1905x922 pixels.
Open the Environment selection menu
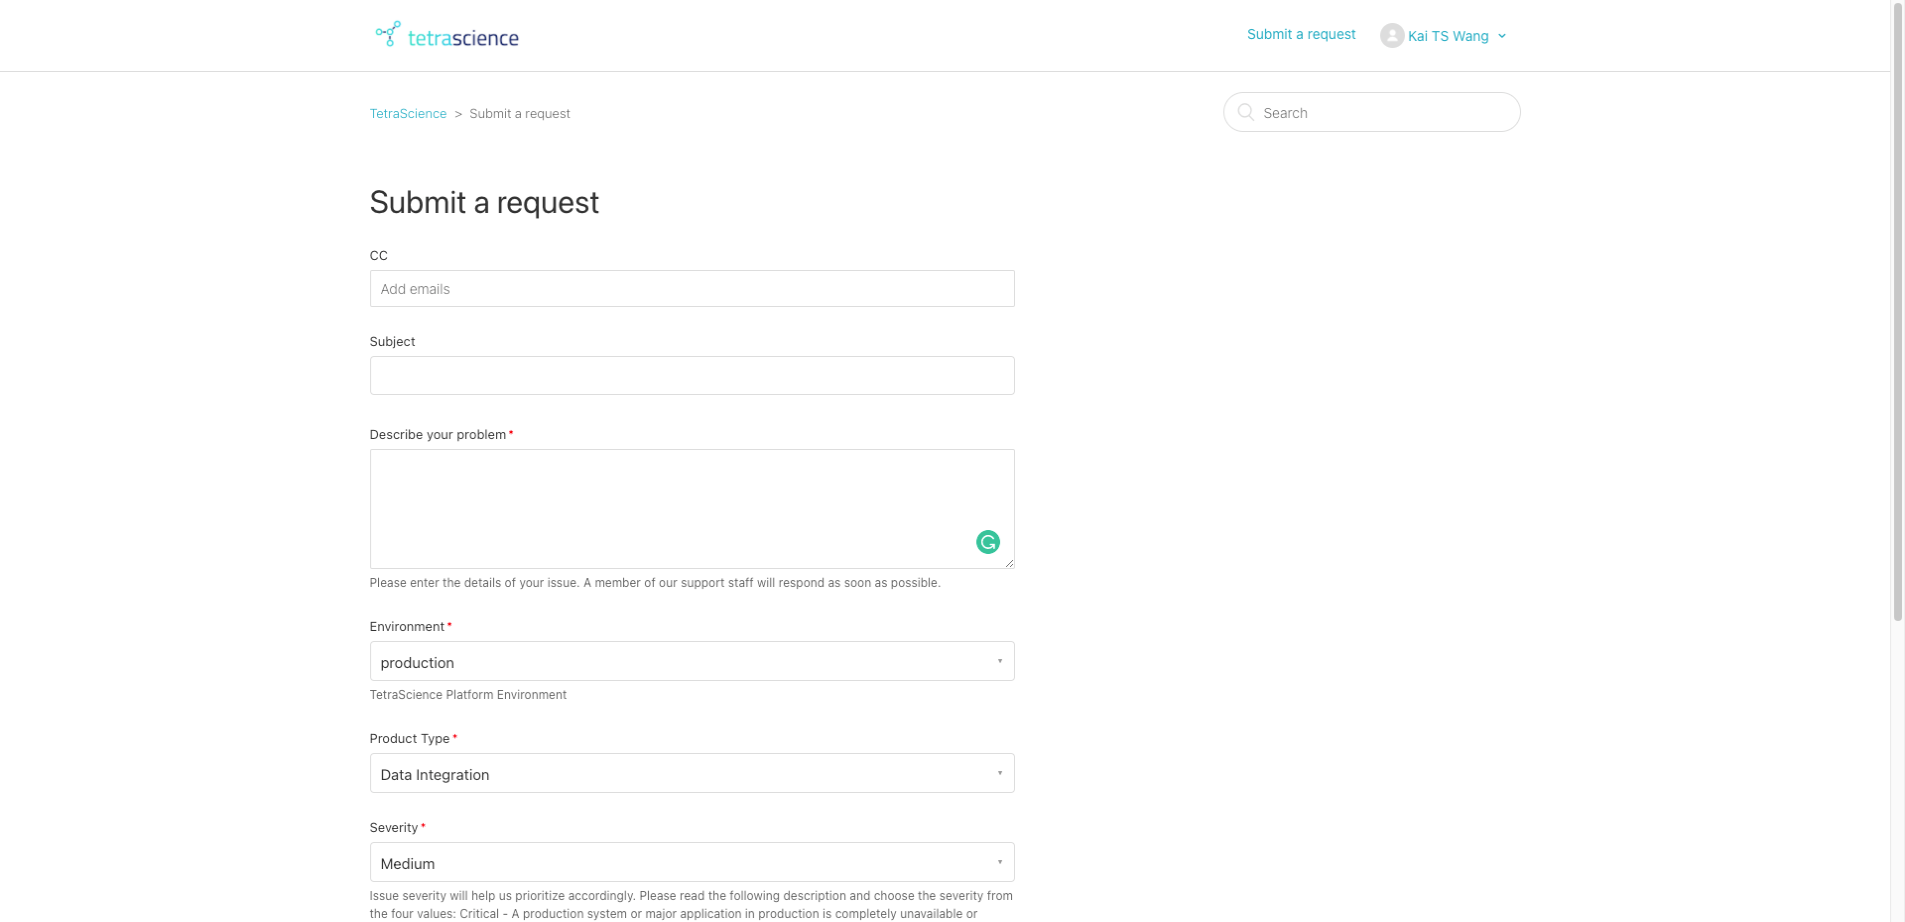click(x=691, y=661)
